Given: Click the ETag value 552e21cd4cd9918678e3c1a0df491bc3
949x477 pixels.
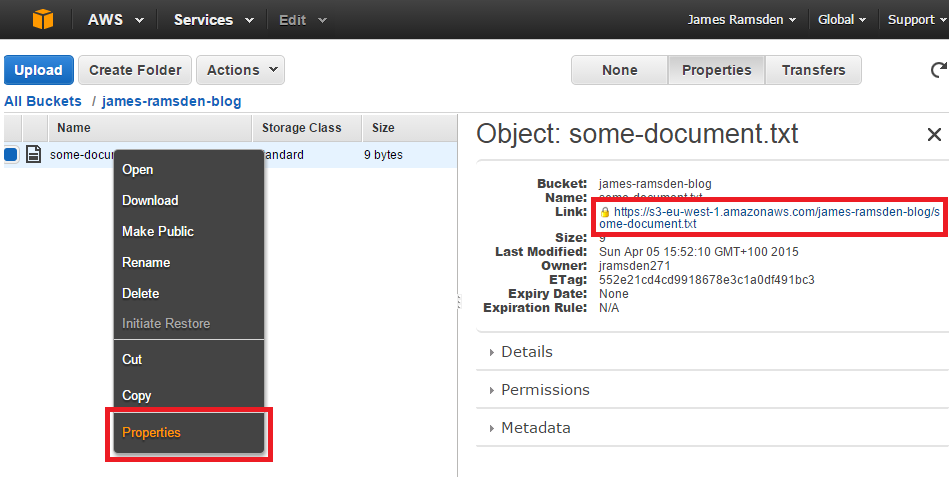Looking at the screenshot, I should [707, 280].
